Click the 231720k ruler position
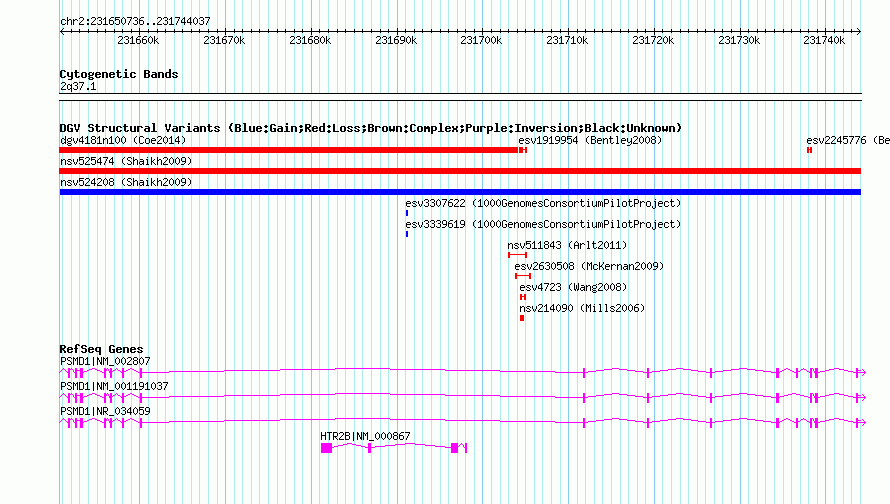This screenshot has height=504, width=890. [x=653, y=40]
